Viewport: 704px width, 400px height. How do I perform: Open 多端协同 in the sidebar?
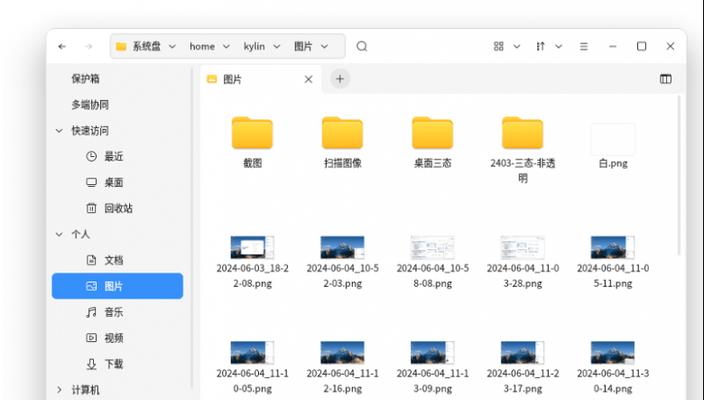point(90,105)
